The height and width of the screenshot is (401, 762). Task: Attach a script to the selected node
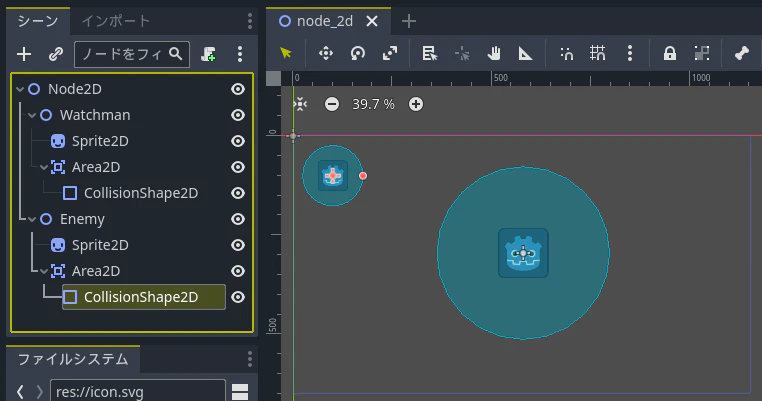pyautogui.click(x=208, y=54)
